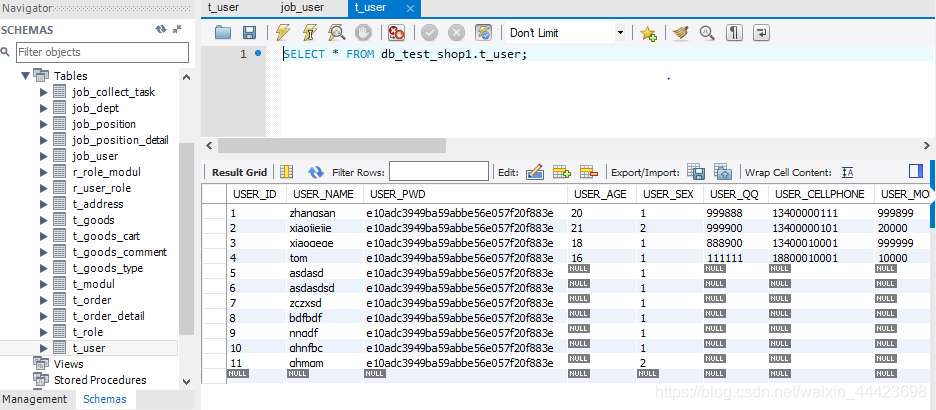
Task: Expand job_dept table arrow
Action: coord(44,108)
